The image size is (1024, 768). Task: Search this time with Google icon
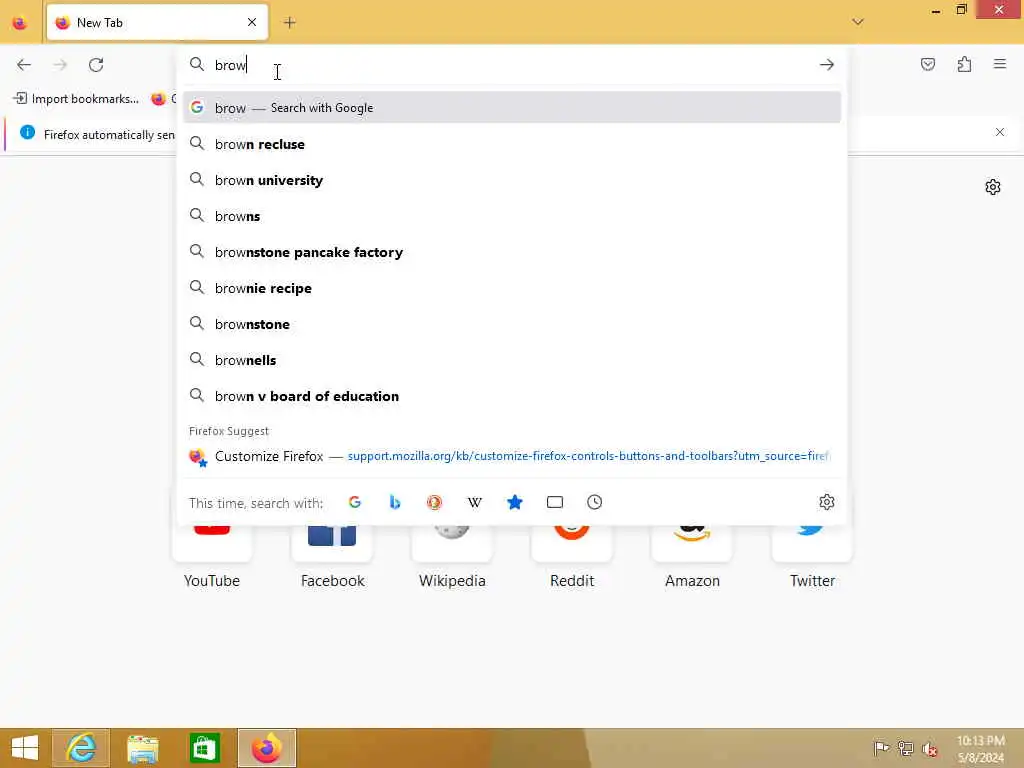(x=355, y=502)
